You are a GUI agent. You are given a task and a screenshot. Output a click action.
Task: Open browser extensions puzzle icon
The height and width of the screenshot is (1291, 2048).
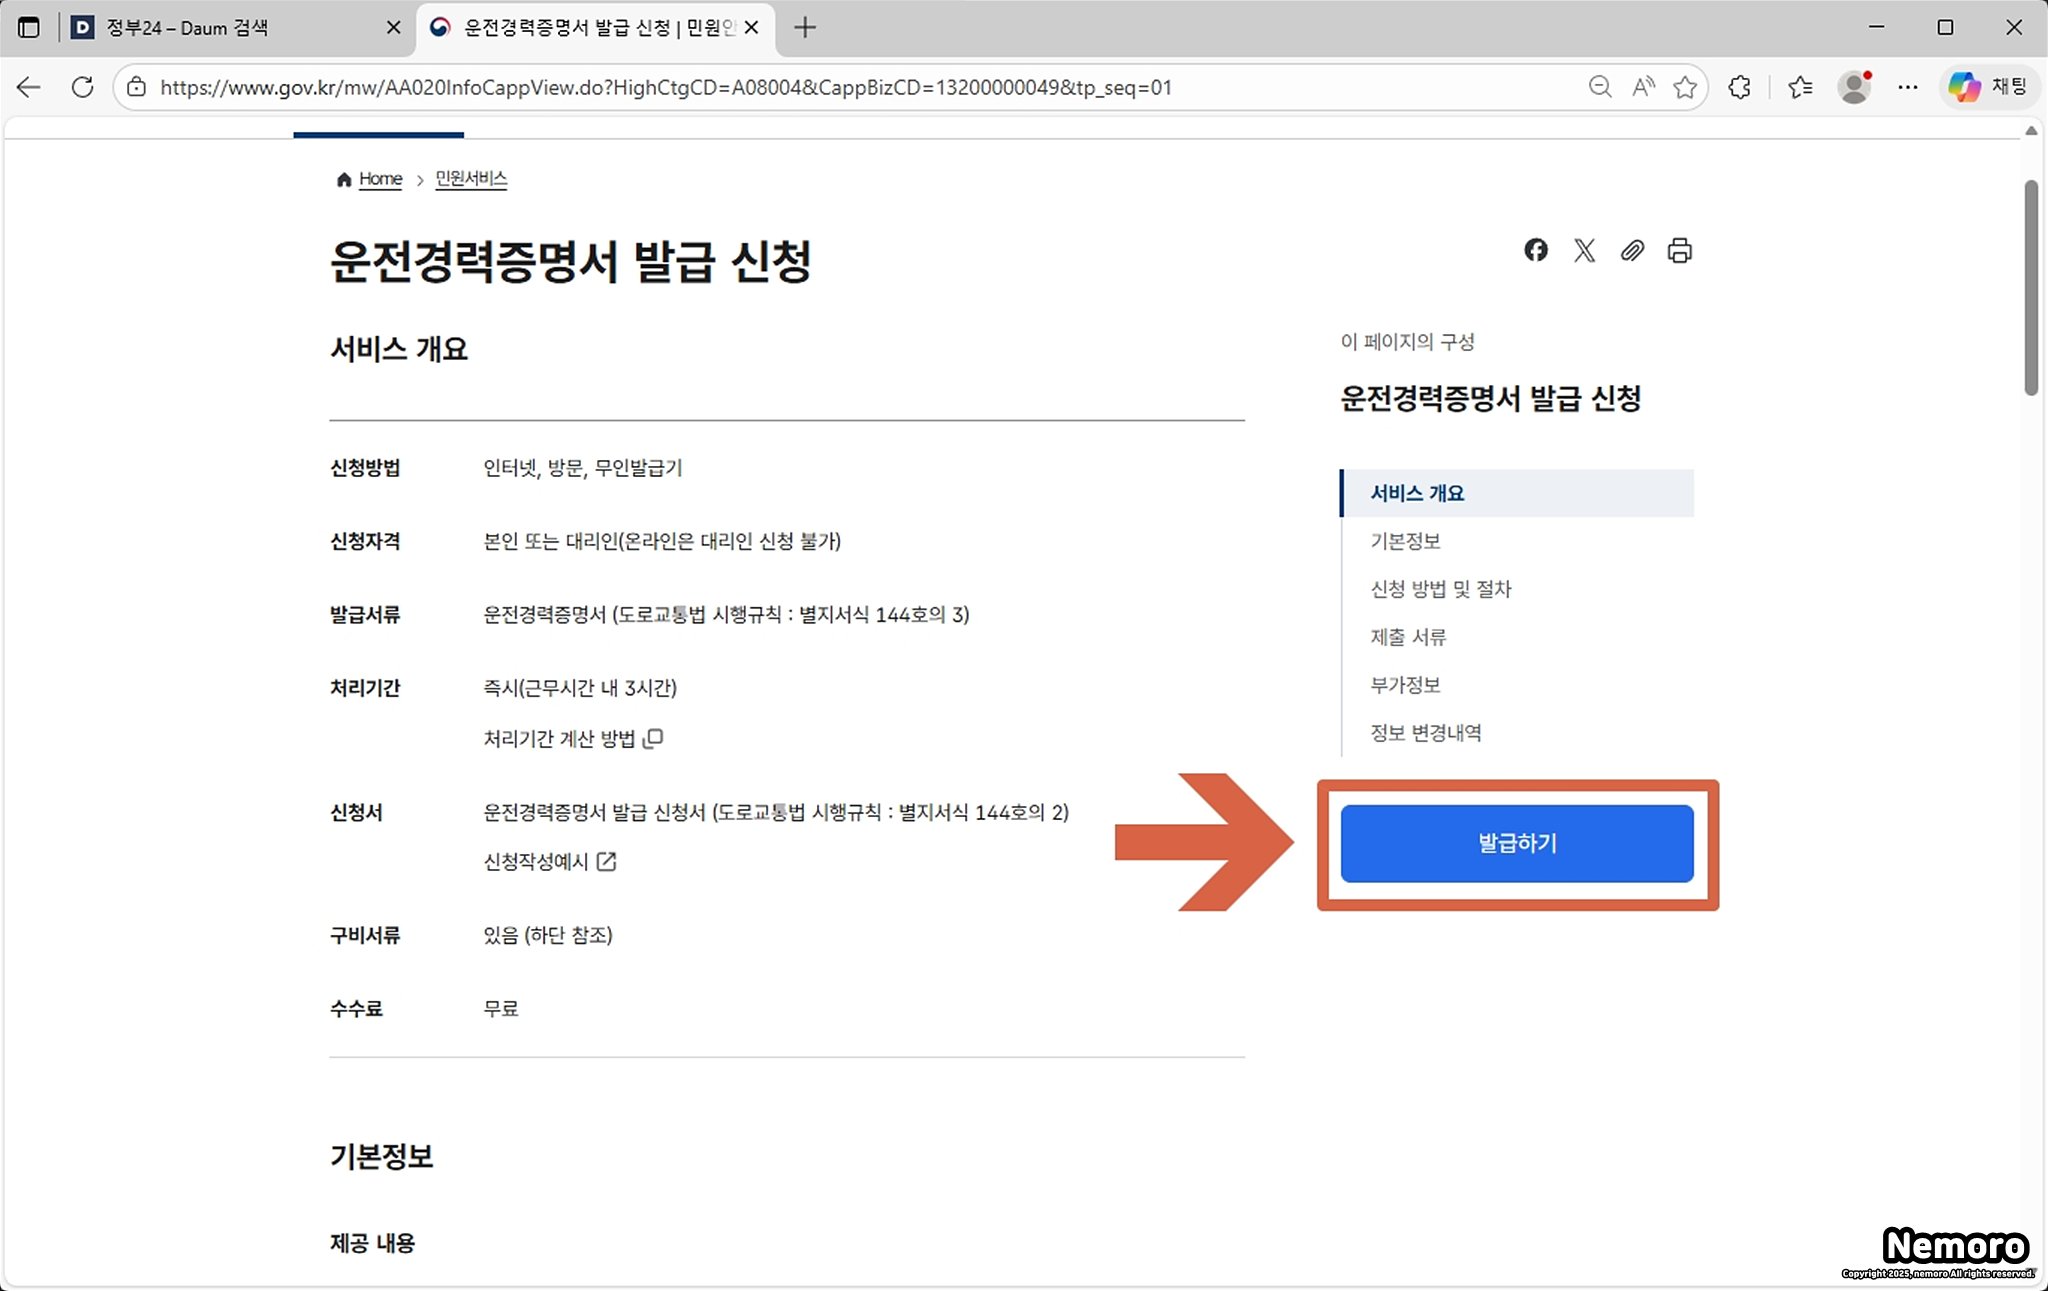tap(1740, 87)
